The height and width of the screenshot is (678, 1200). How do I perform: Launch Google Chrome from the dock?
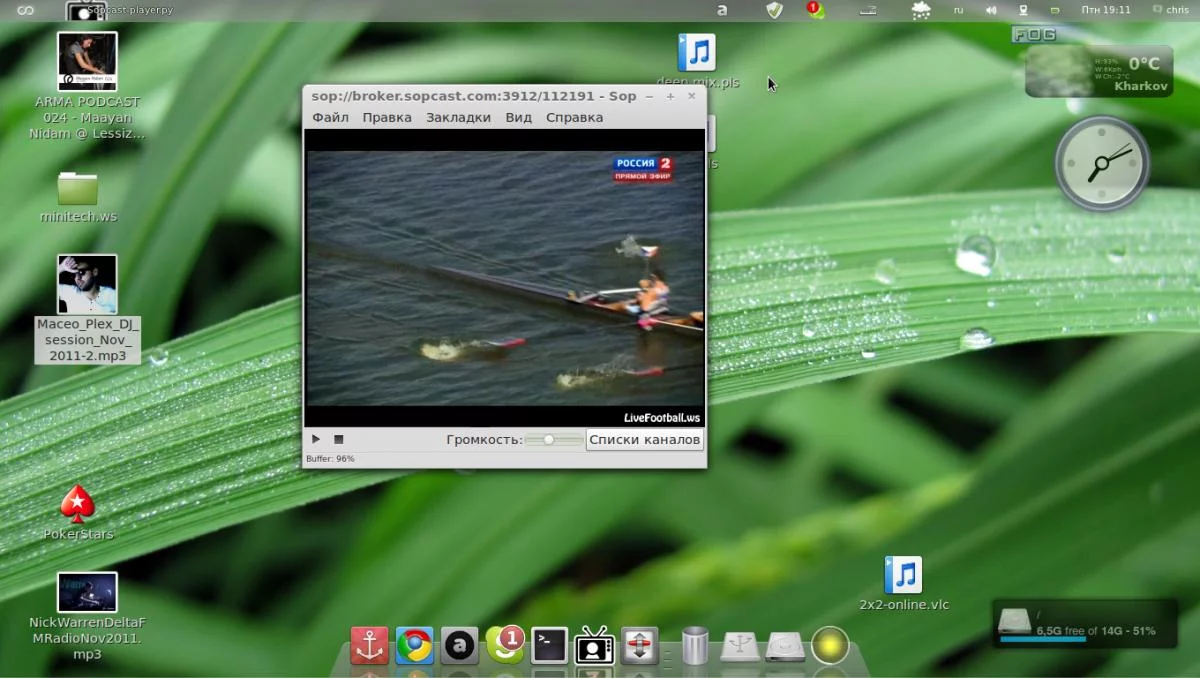(x=414, y=646)
